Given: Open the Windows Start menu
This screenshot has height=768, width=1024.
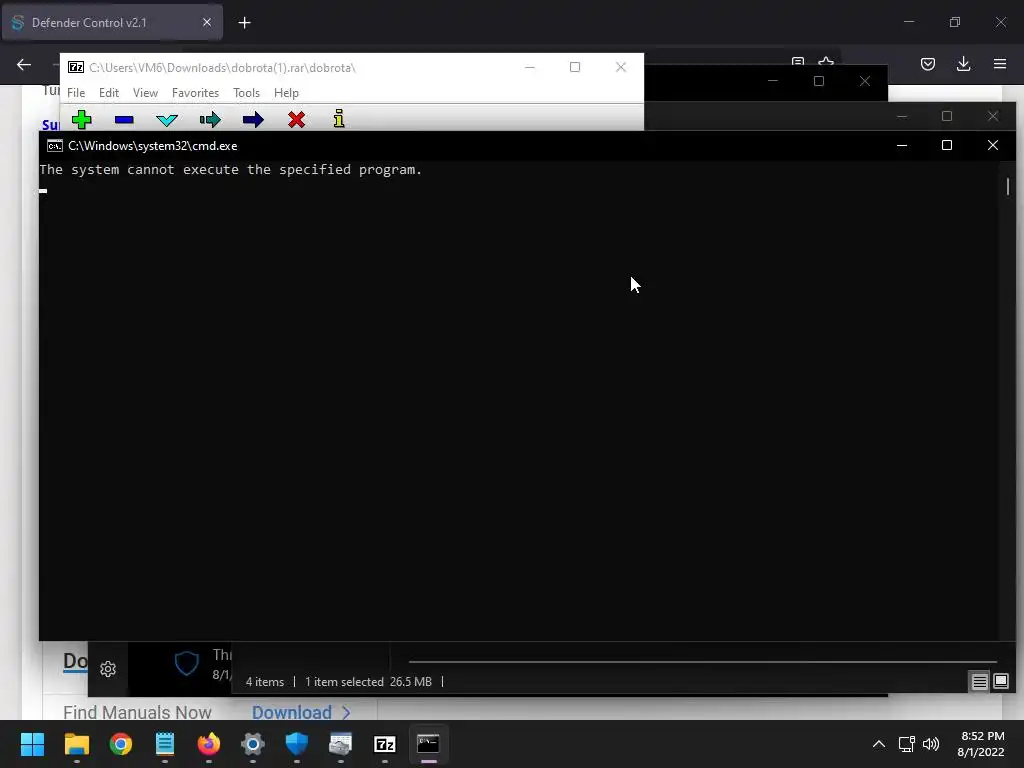Looking at the screenshot, I should pyautogui.click(x=33, y=744).
